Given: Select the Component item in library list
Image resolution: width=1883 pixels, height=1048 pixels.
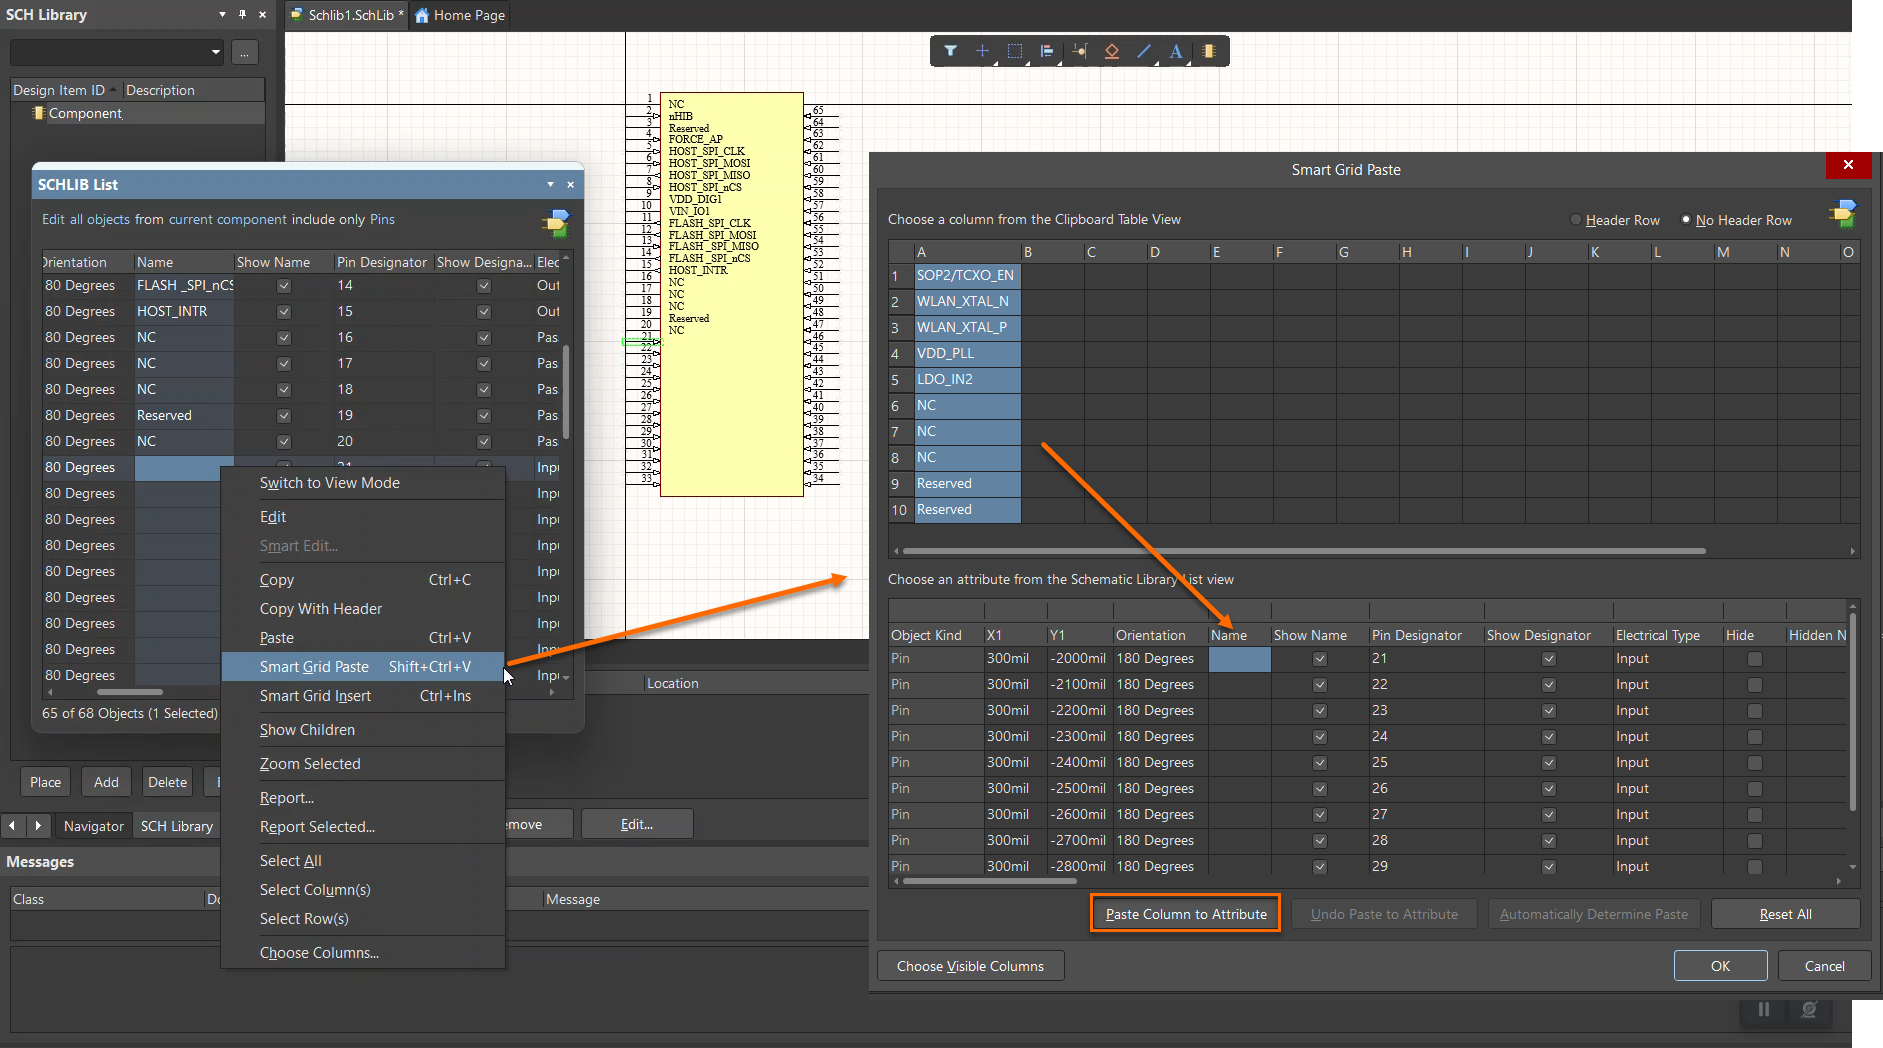Looking at the screenshot, I should pyautogui.click(x=85, y=114).
